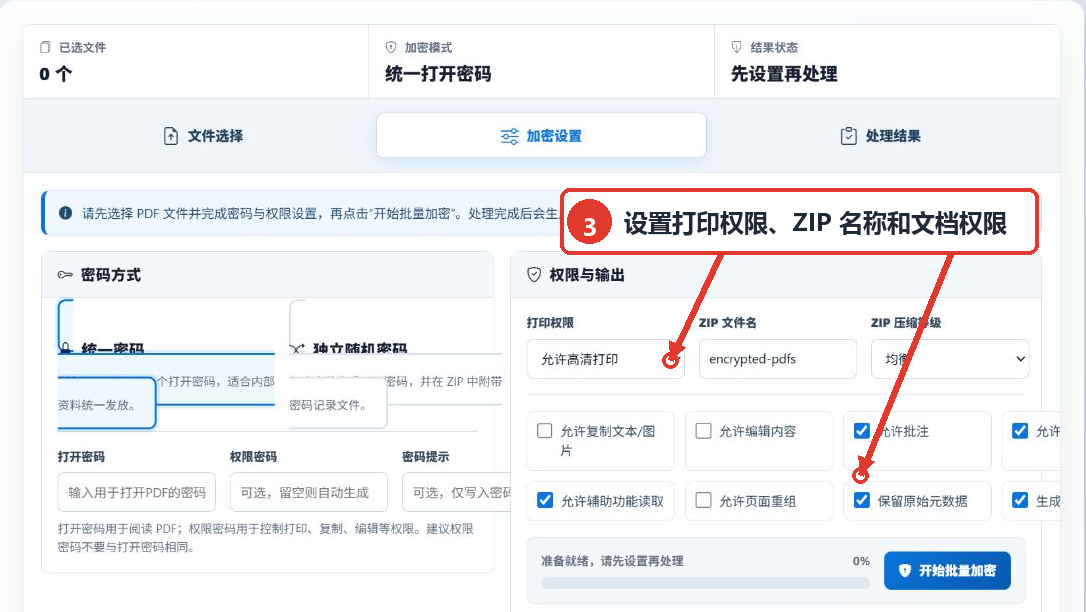This screenshot has height=612, width=1086.
Task: Uncheck the 允许批注 checkbox
Action: (x=862, y=431)
